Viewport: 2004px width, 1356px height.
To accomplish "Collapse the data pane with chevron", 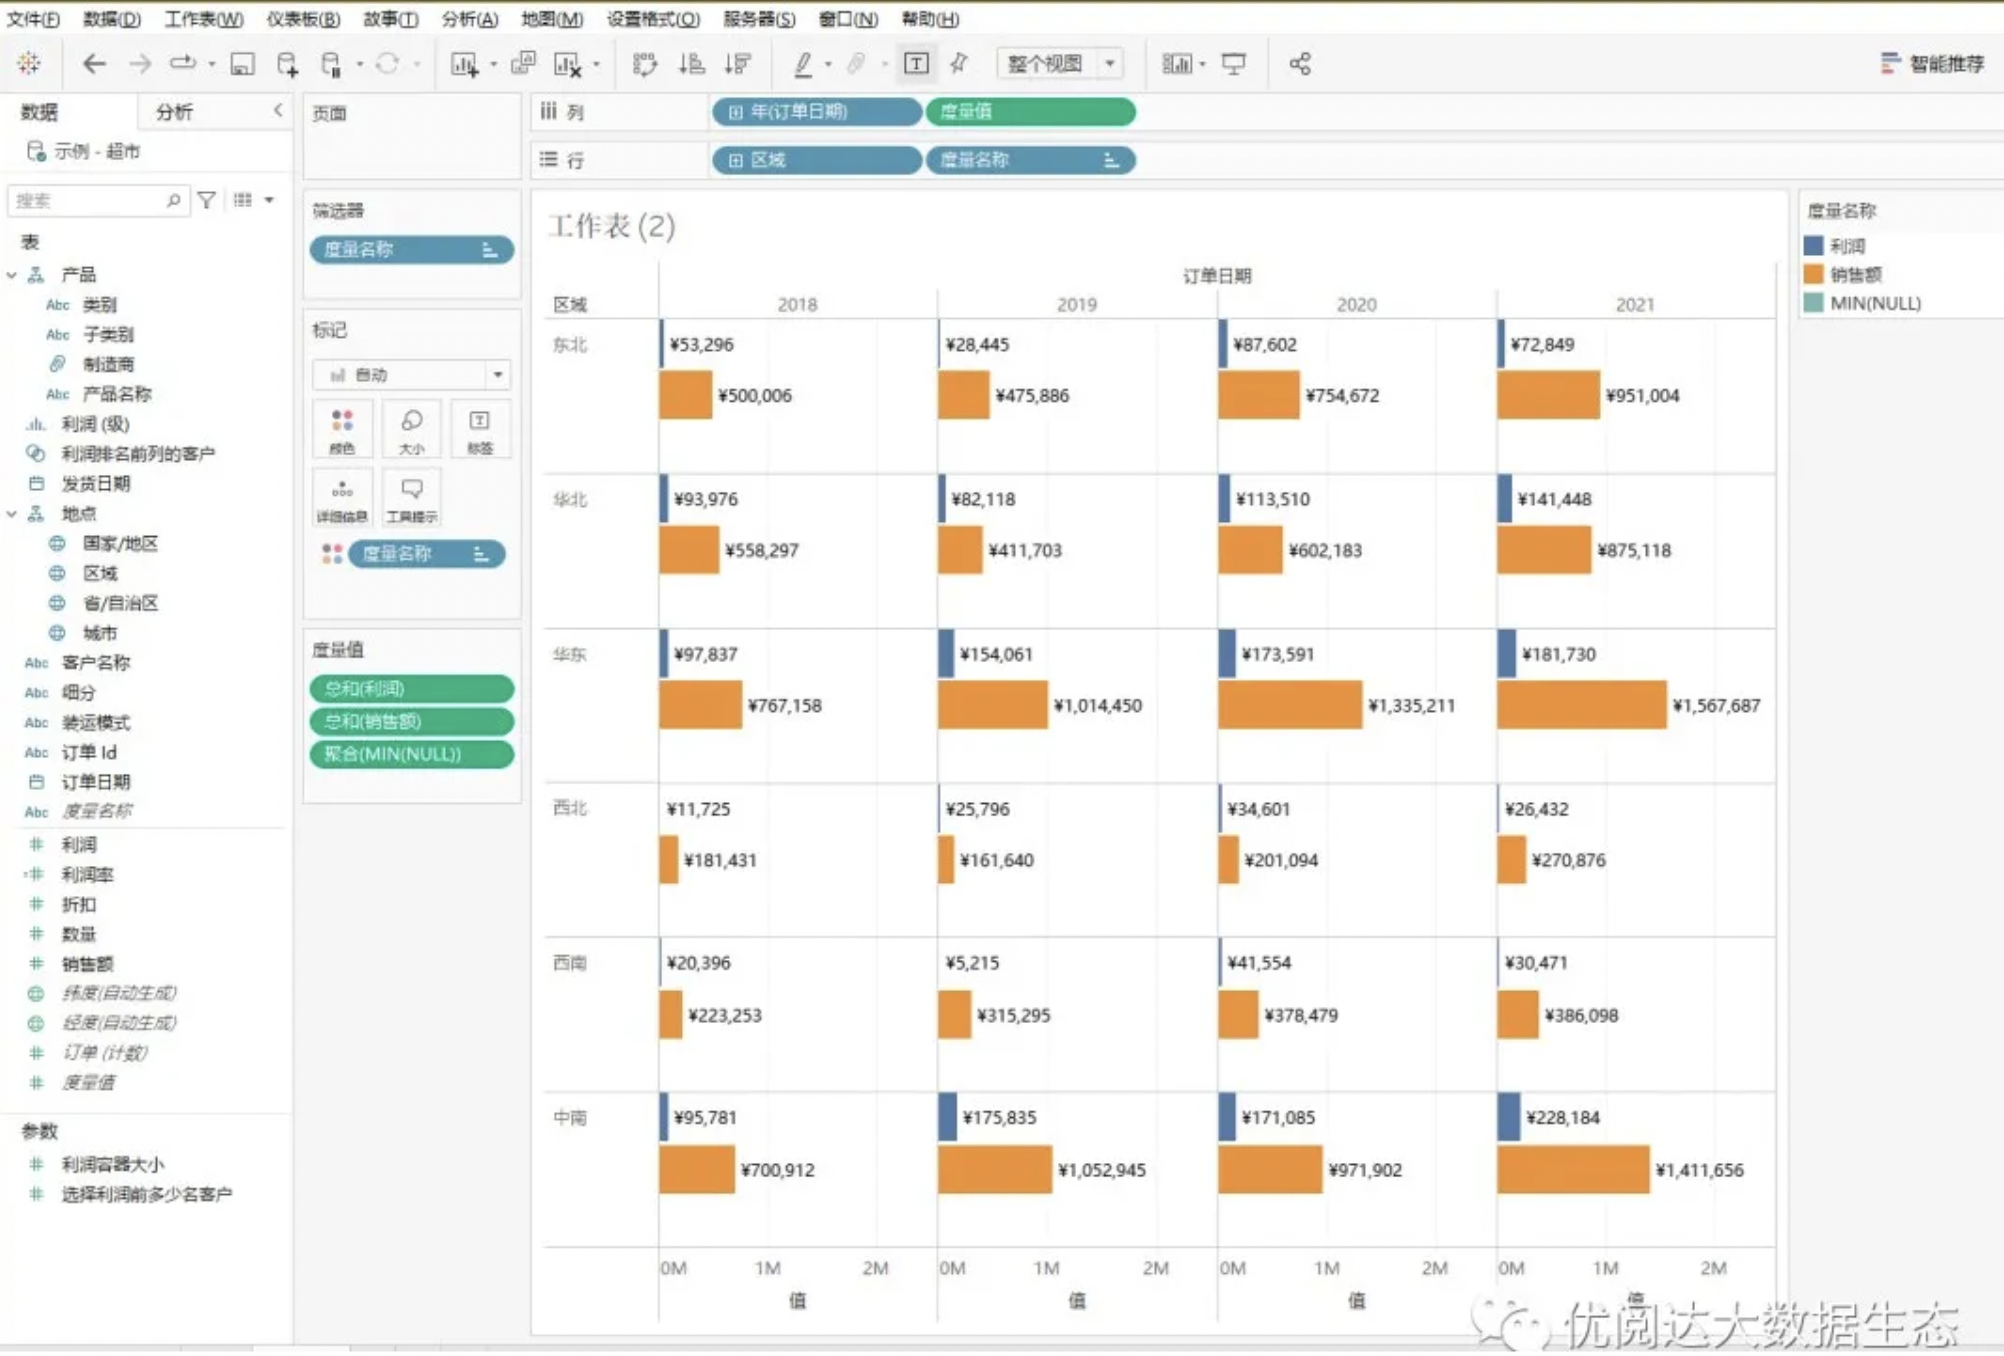I will [278, 110].
